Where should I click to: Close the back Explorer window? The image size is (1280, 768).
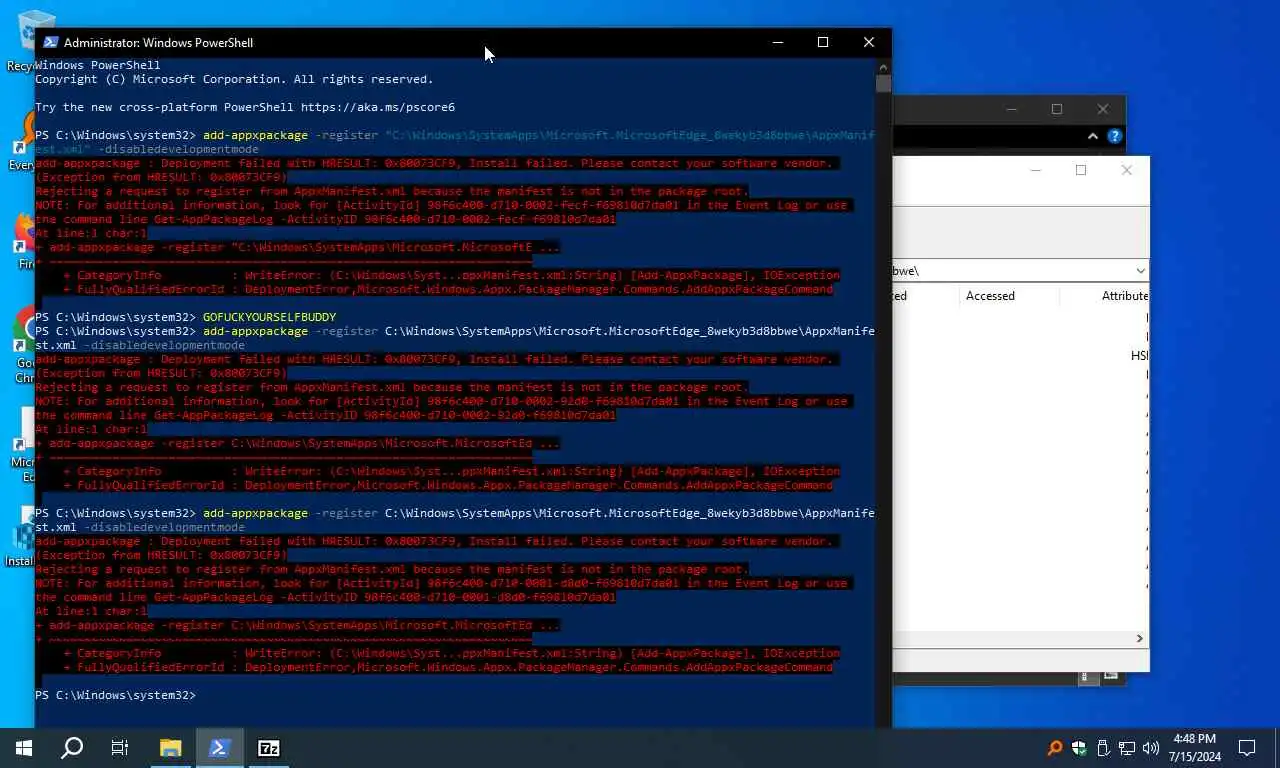[x=1103, y=109]
